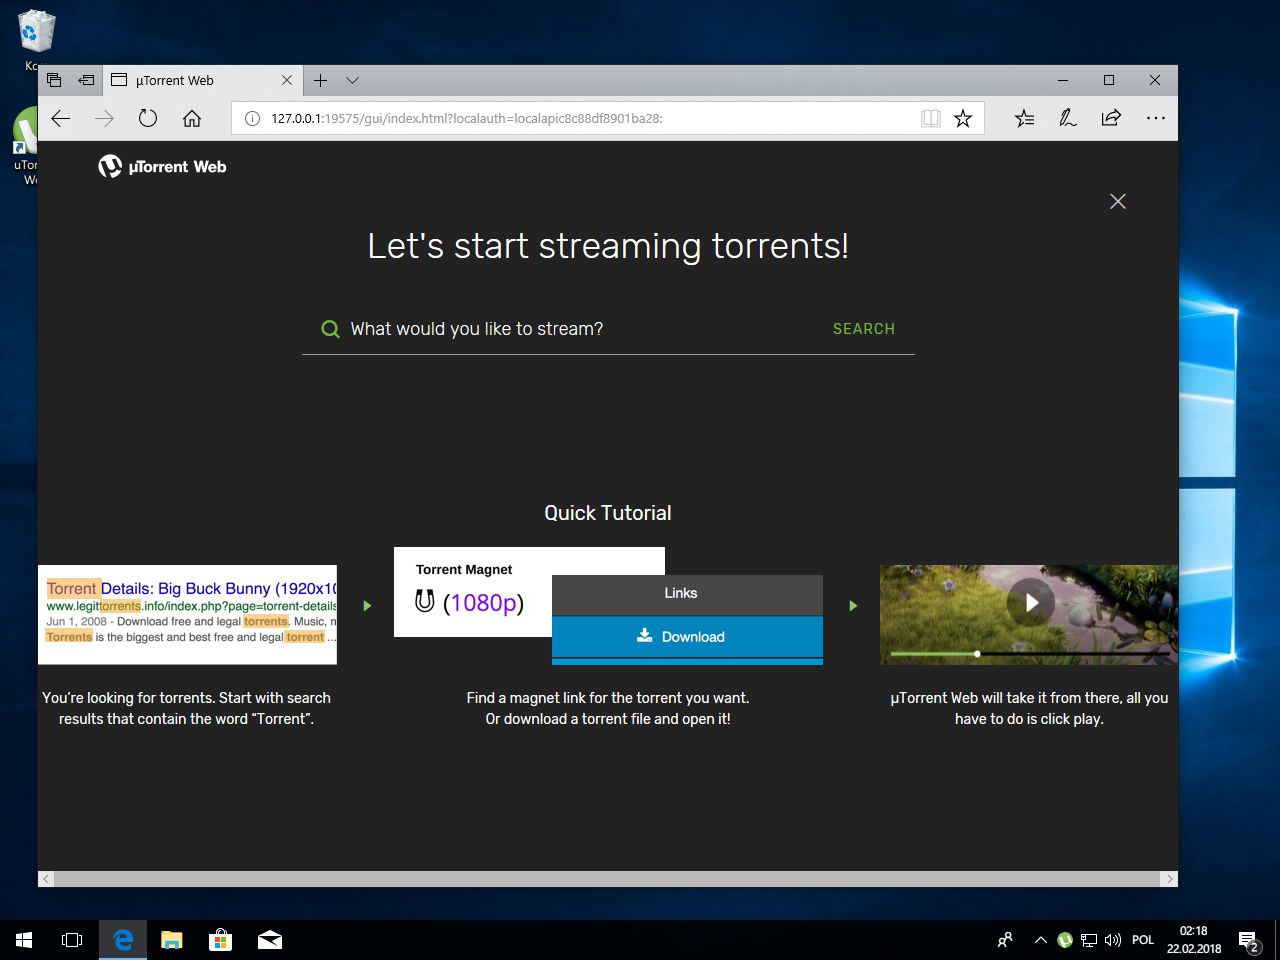Change the POL input language

pyautogui.click(x=1143, y=940)
